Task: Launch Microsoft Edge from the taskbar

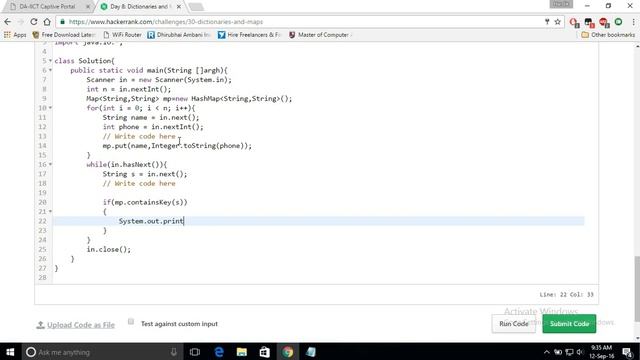Action: (219, 352)
